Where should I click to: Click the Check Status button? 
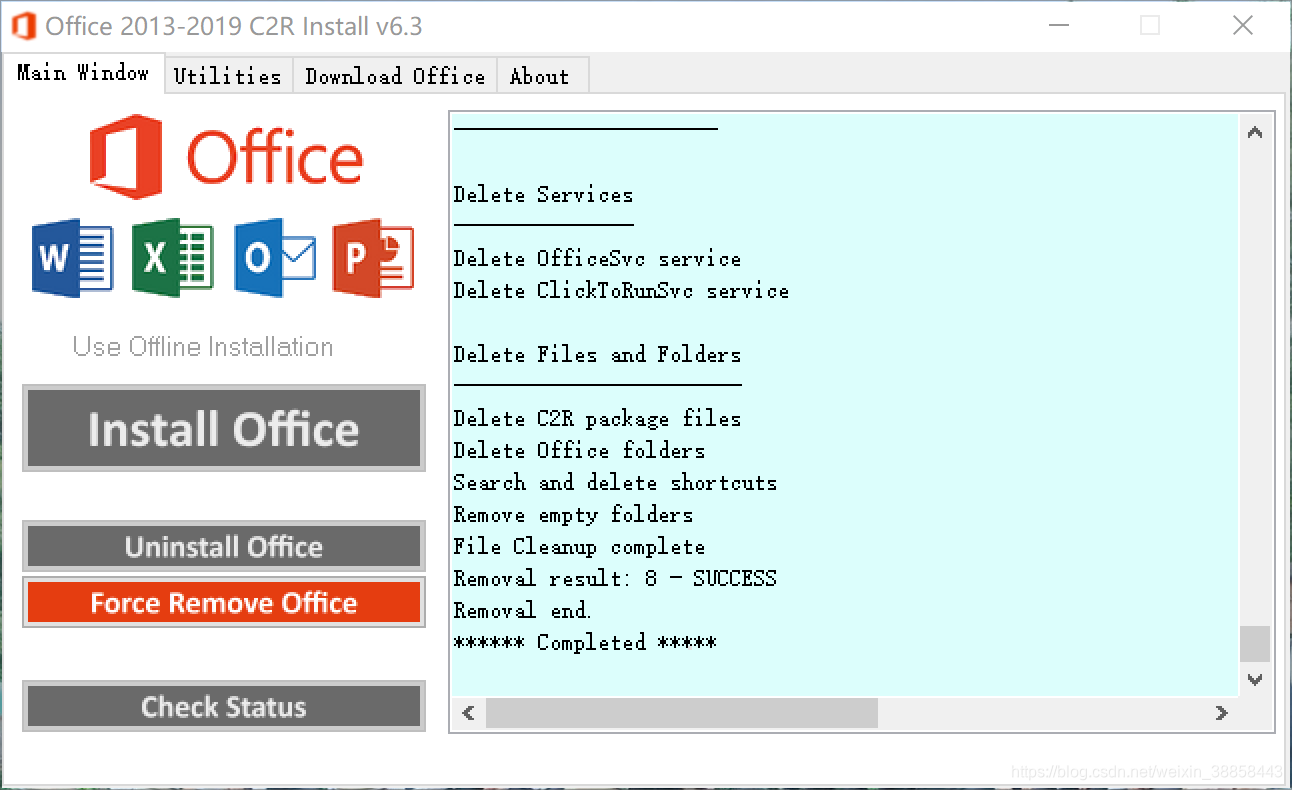[224, 707]
